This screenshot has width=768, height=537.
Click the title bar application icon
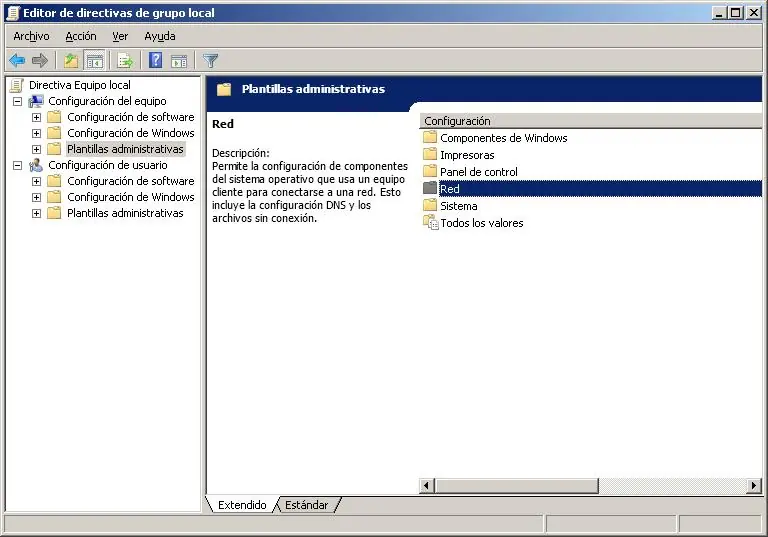click(14, 13)
